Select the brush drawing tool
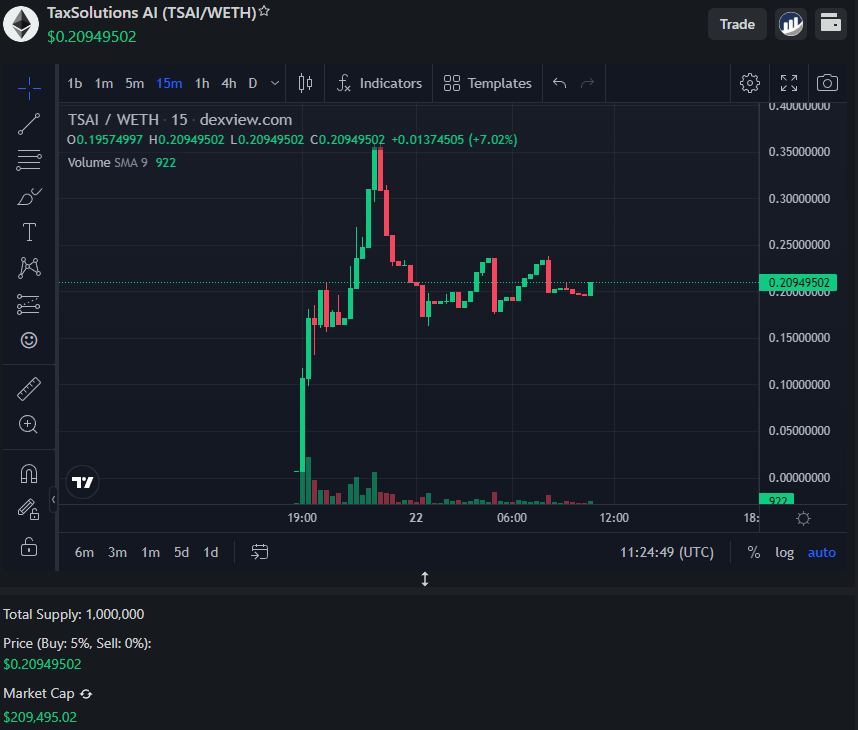This screenshot has width=858, height=730. point(29,196)
